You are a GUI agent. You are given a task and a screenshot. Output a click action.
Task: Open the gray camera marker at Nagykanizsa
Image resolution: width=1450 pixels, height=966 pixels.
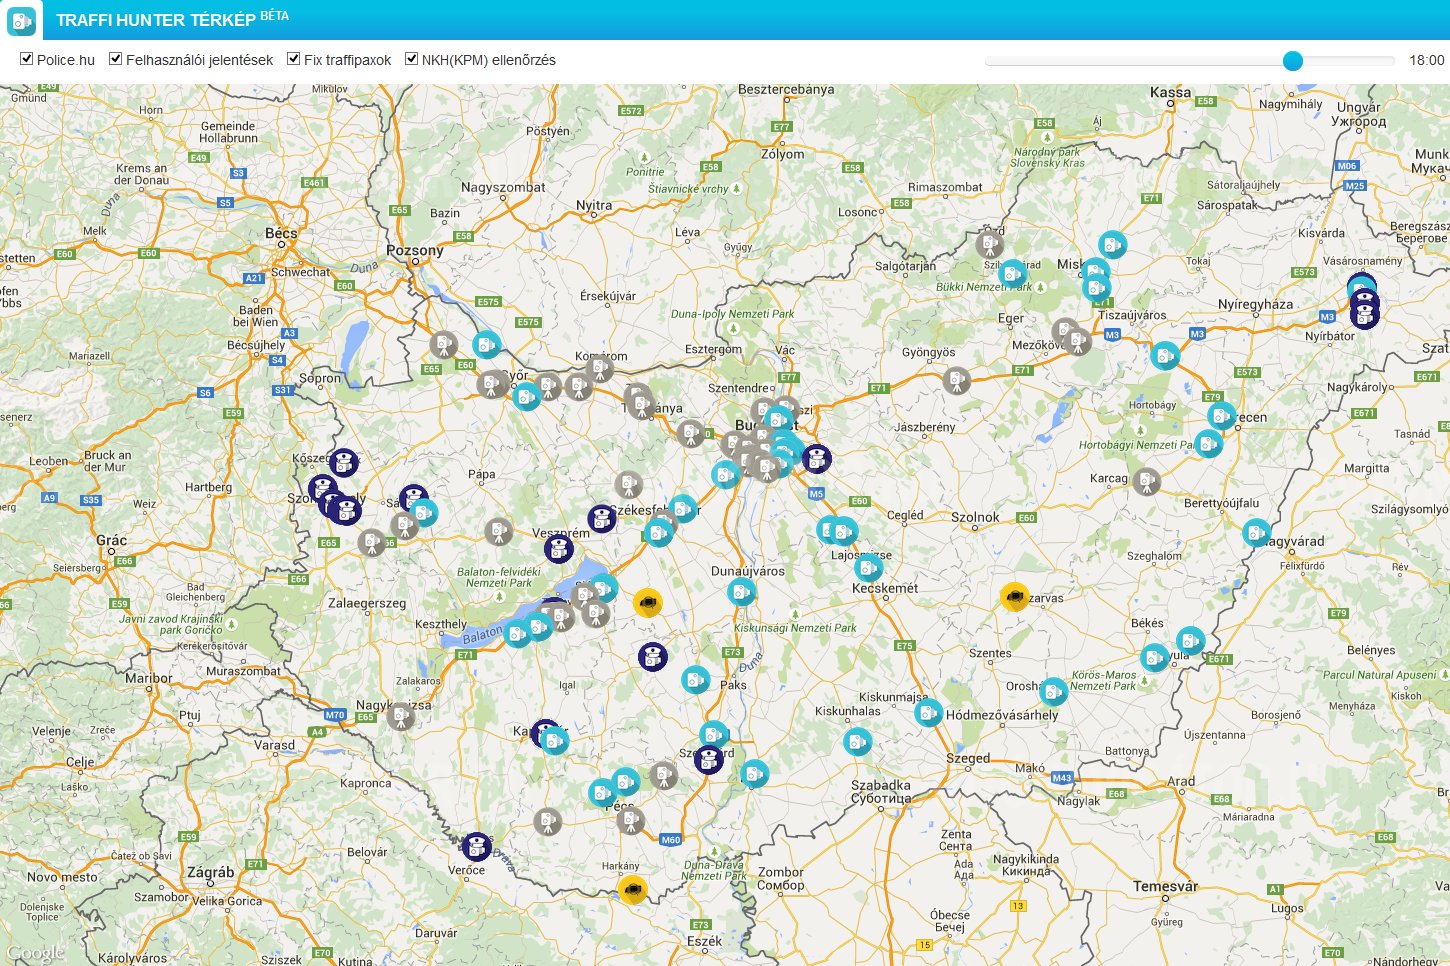pos(401,715)
